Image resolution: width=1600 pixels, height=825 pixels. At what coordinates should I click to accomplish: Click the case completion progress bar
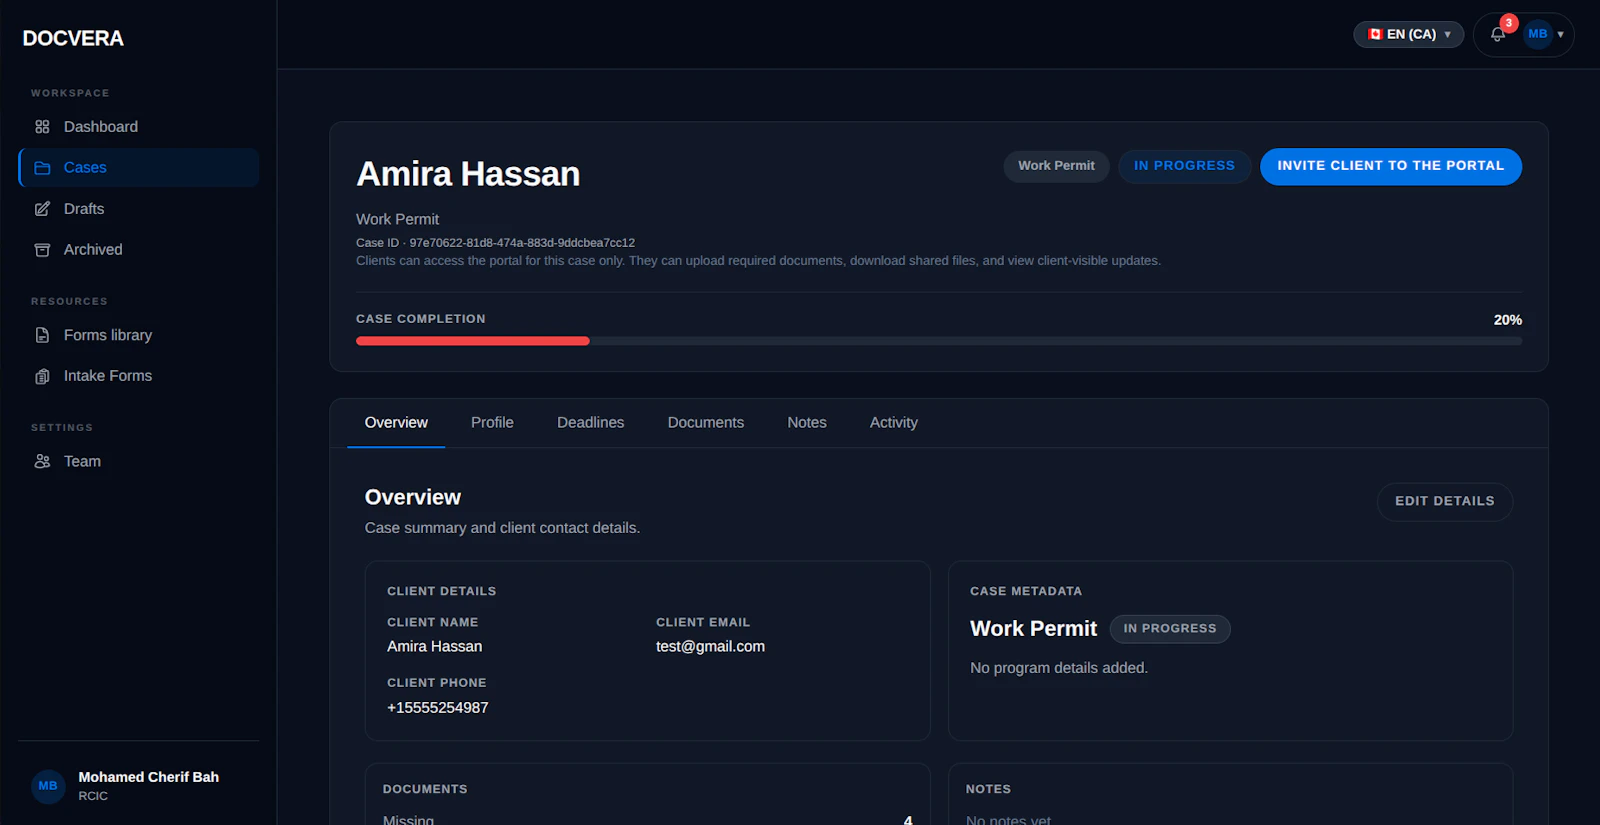click(x=939, y=341)
